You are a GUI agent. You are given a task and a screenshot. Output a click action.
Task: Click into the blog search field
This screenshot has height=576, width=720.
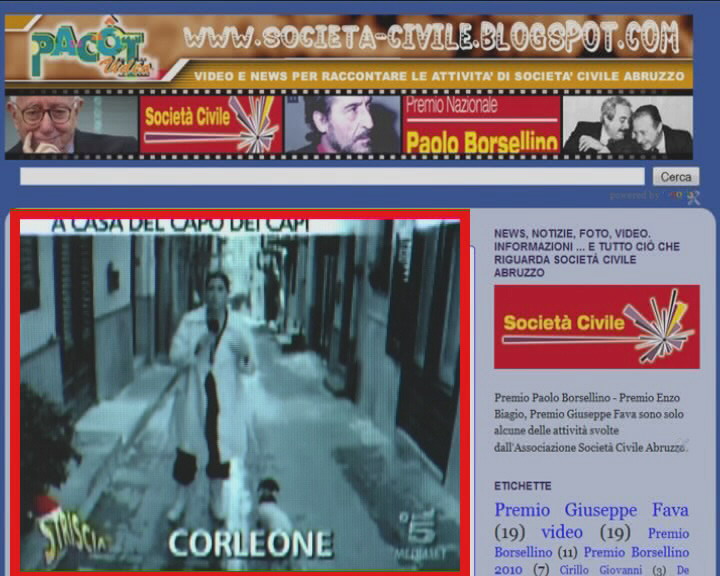(x=332, y=176)
